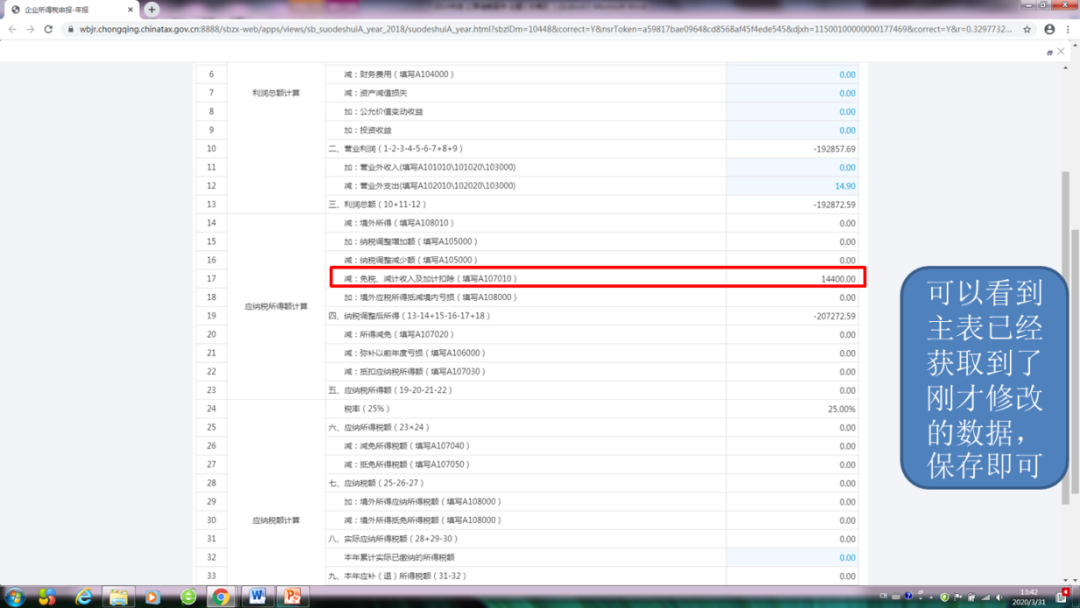Click the restore panel icon beside X

(x=1050, y=52)
